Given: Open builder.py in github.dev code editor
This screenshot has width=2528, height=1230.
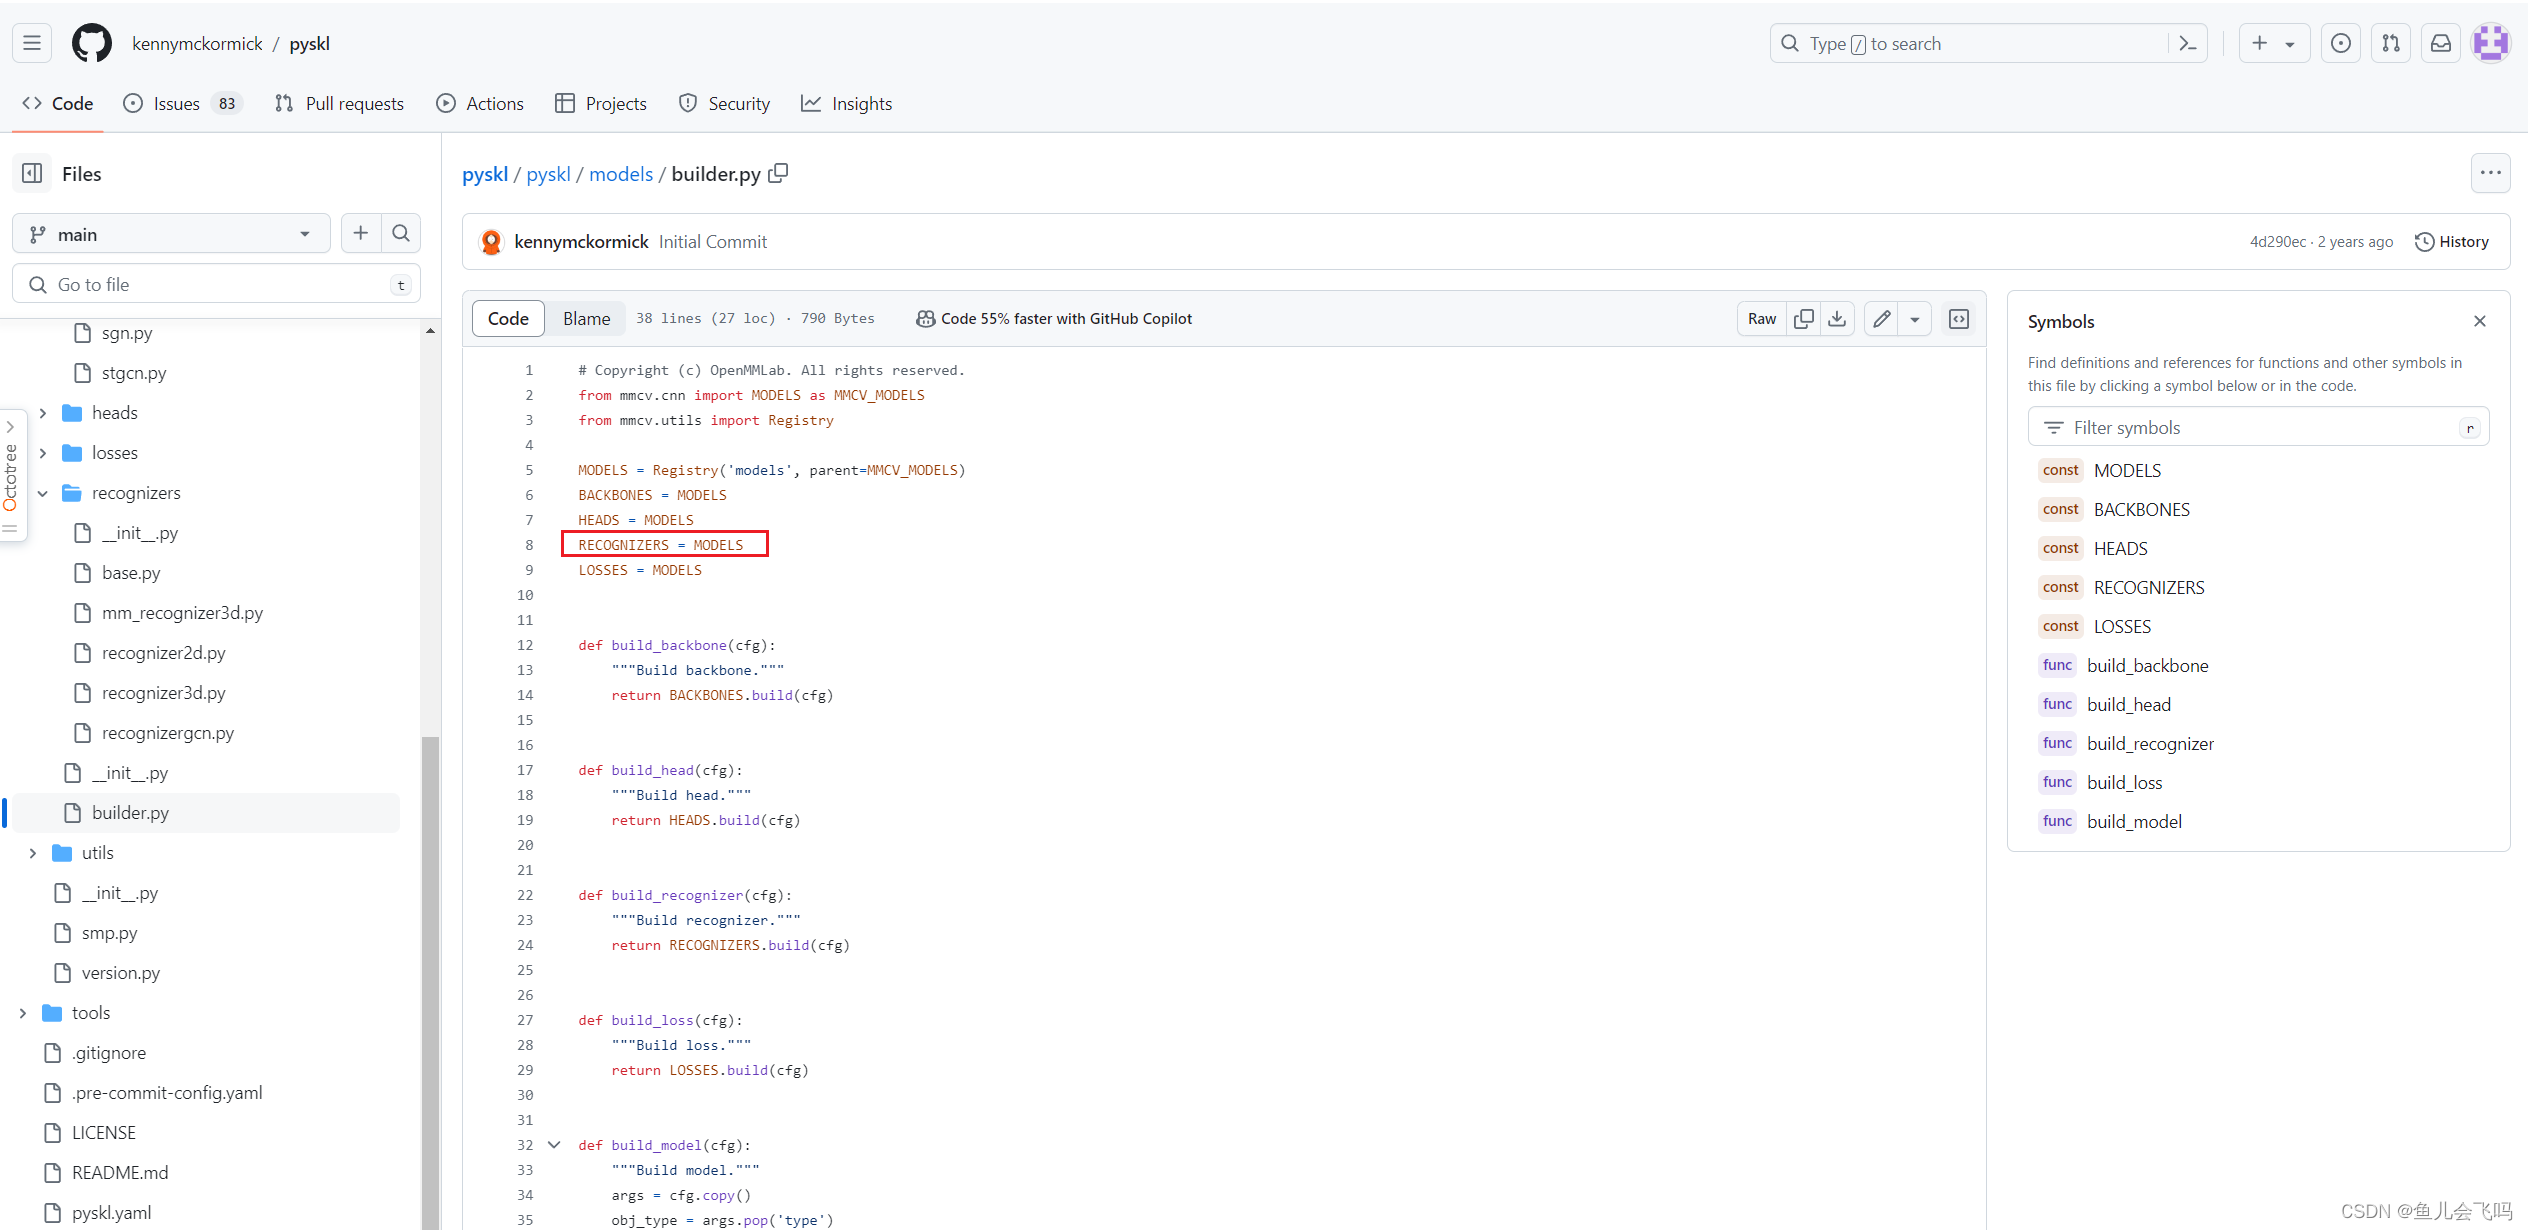Looking at the screenshot, I should click(x=1959, y=318).
